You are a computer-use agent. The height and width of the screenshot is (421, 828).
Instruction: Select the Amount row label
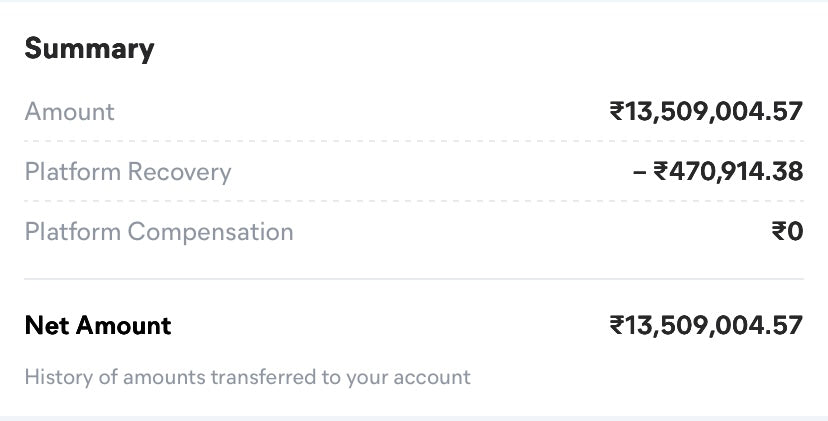click(x=69, y=112)
